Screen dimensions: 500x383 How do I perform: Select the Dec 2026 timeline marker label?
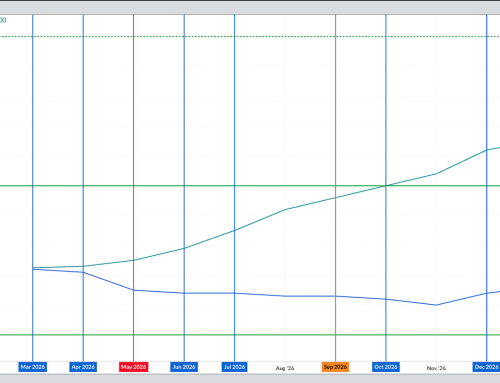click(x=486, y=367)
